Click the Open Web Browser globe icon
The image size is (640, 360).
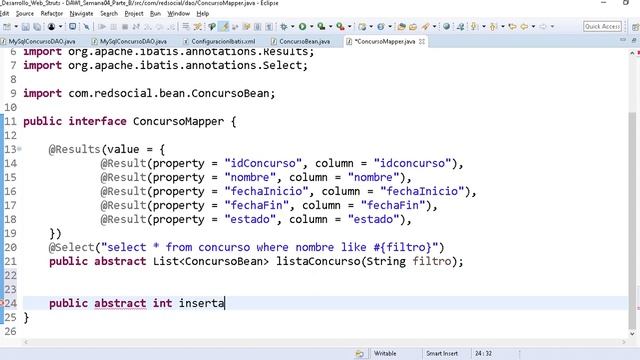(447, 27)
